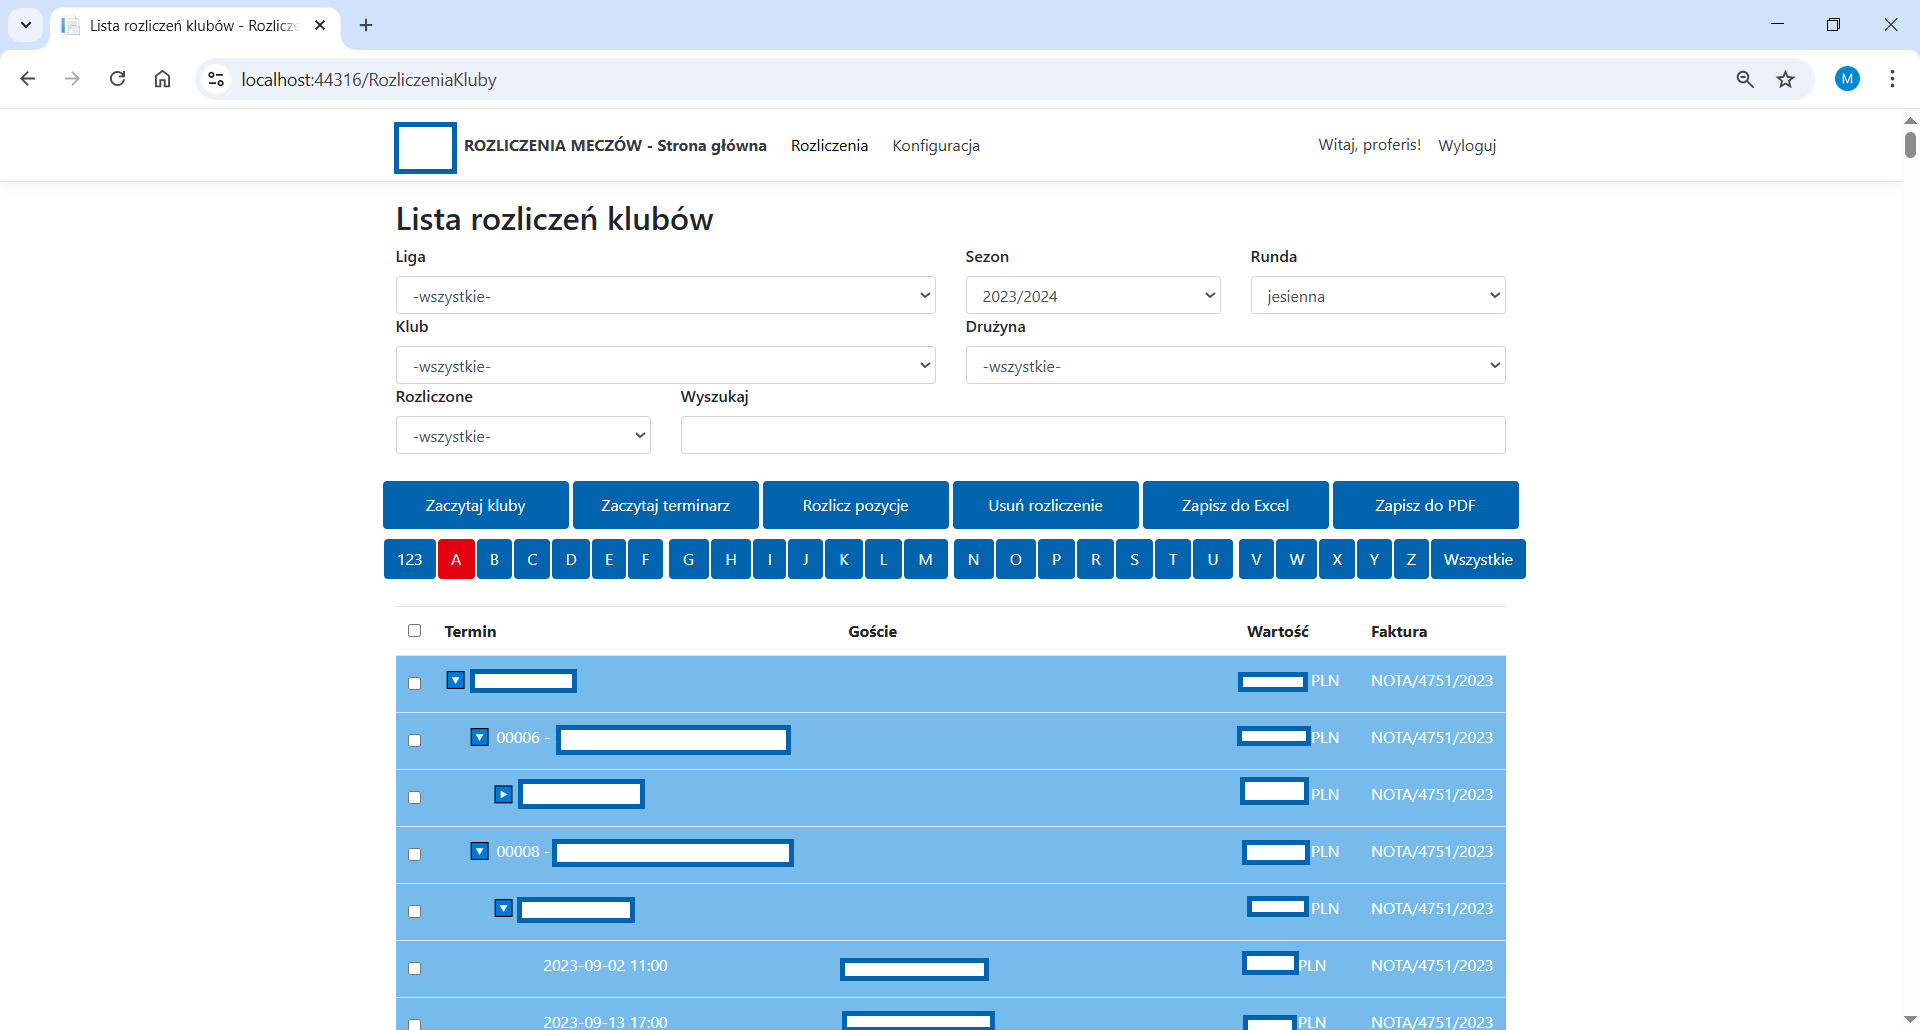Tick the checkbox of the first club row

click(x=414, y=684)
